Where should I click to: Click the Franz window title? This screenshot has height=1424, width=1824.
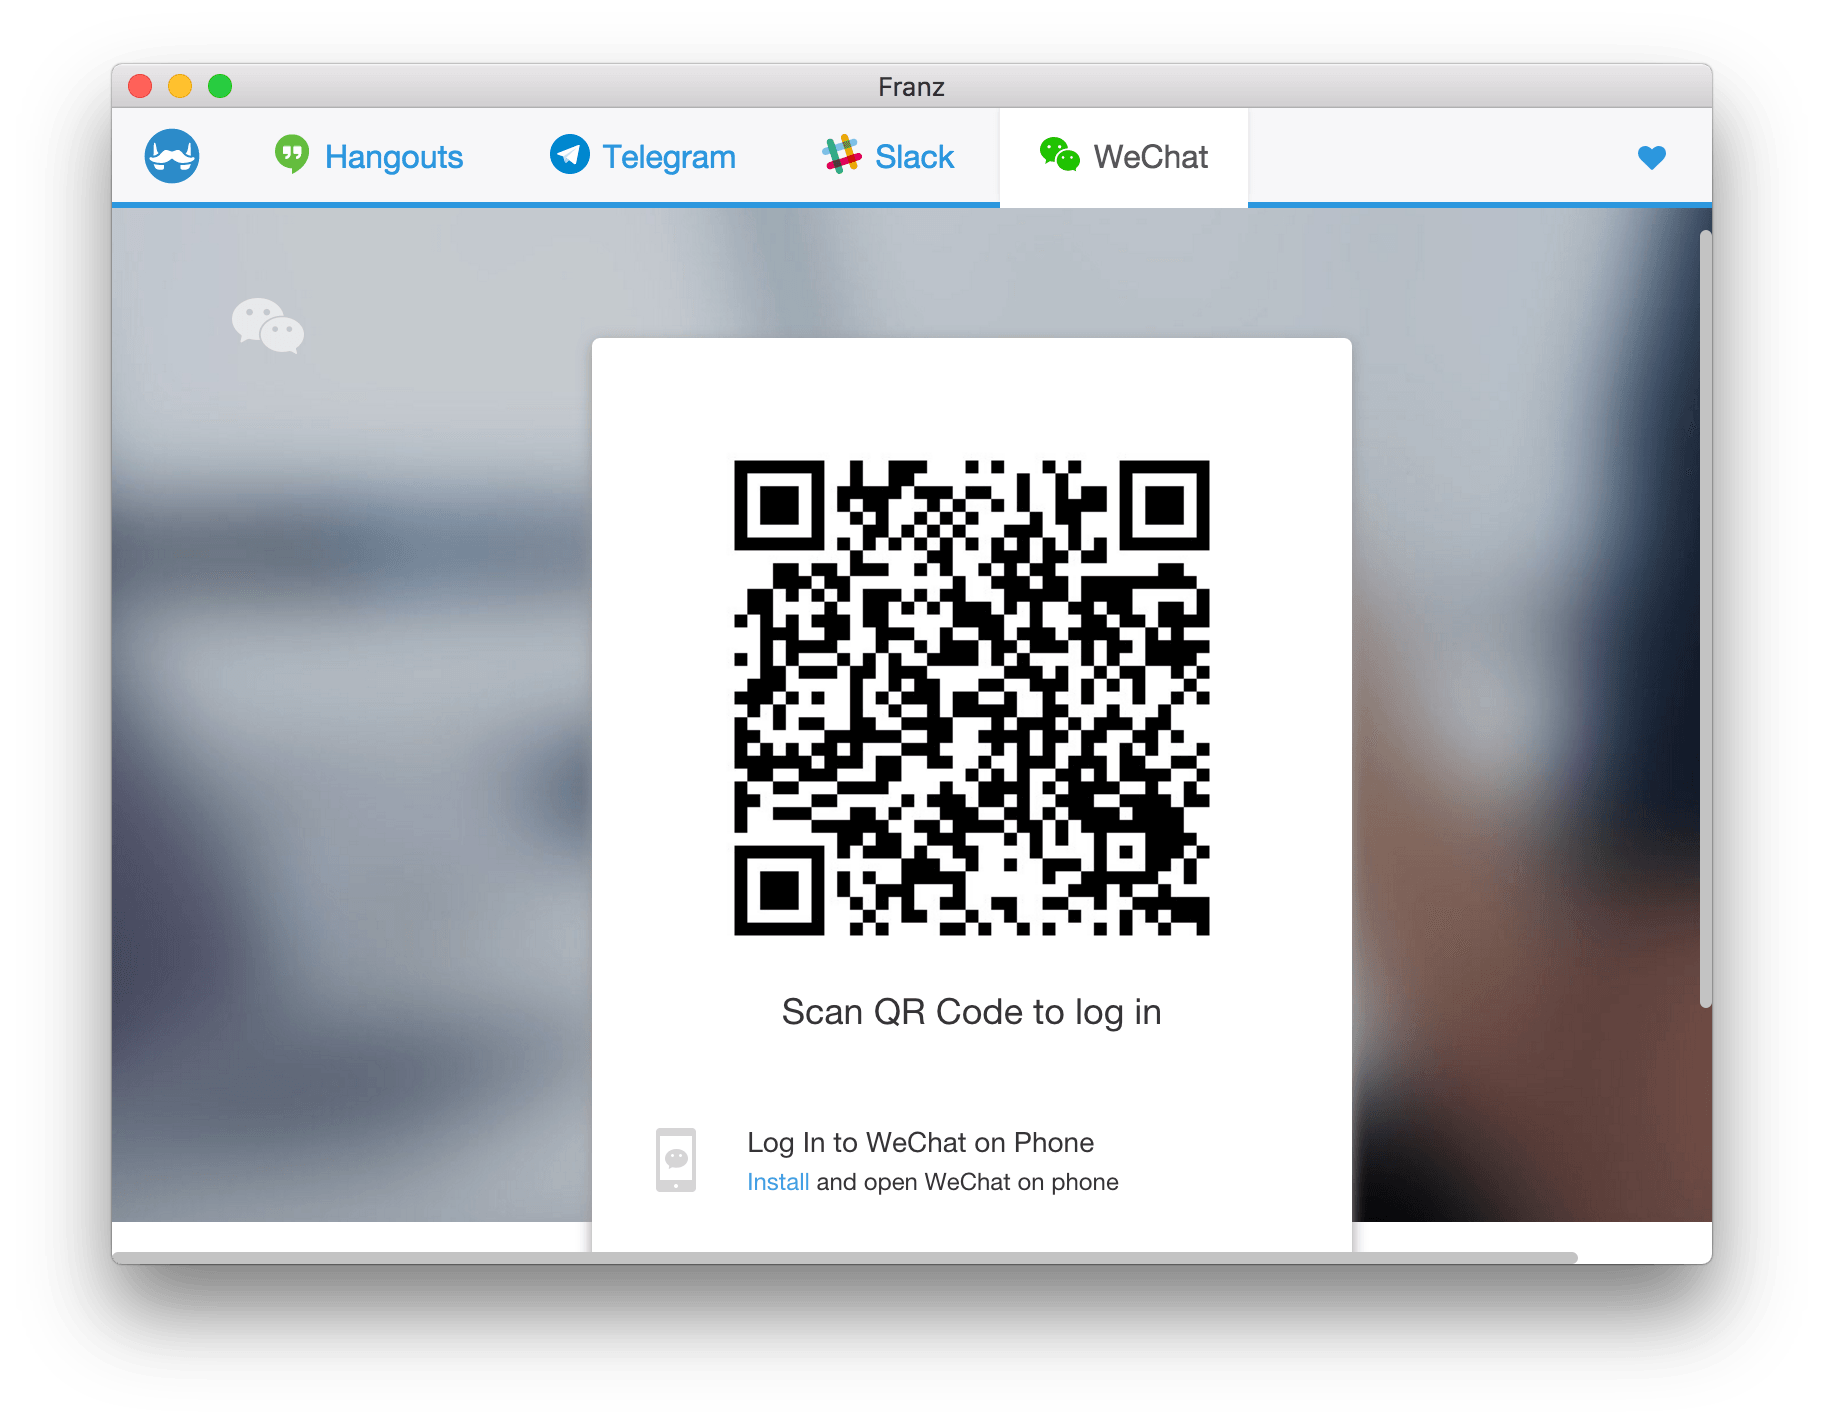tap(911, 87)
